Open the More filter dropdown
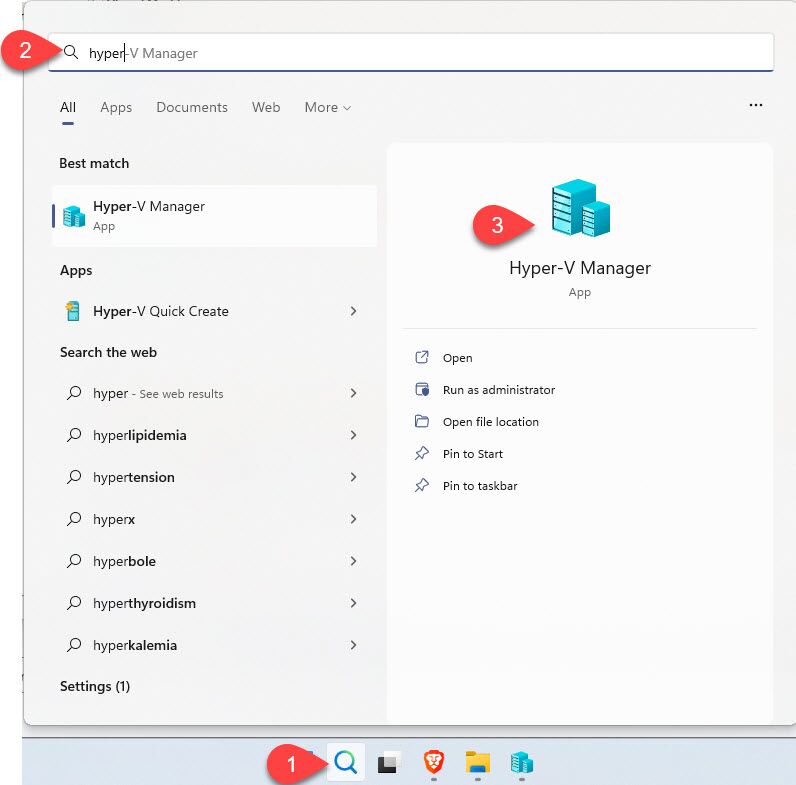Viewport: 796px width, 785px height. [327, 107]
